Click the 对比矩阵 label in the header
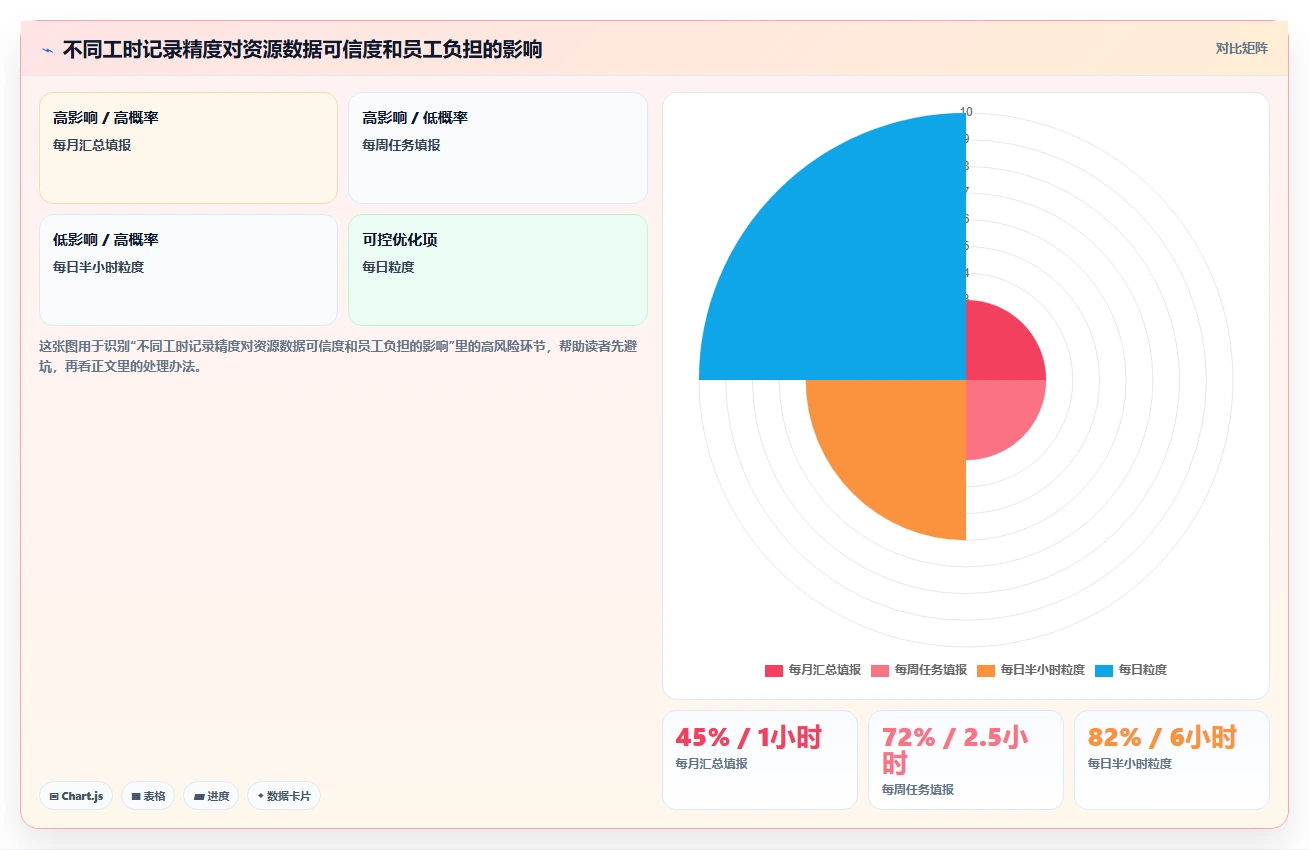Viewport: 1309px width, 850px height. tap(1241, 48)
